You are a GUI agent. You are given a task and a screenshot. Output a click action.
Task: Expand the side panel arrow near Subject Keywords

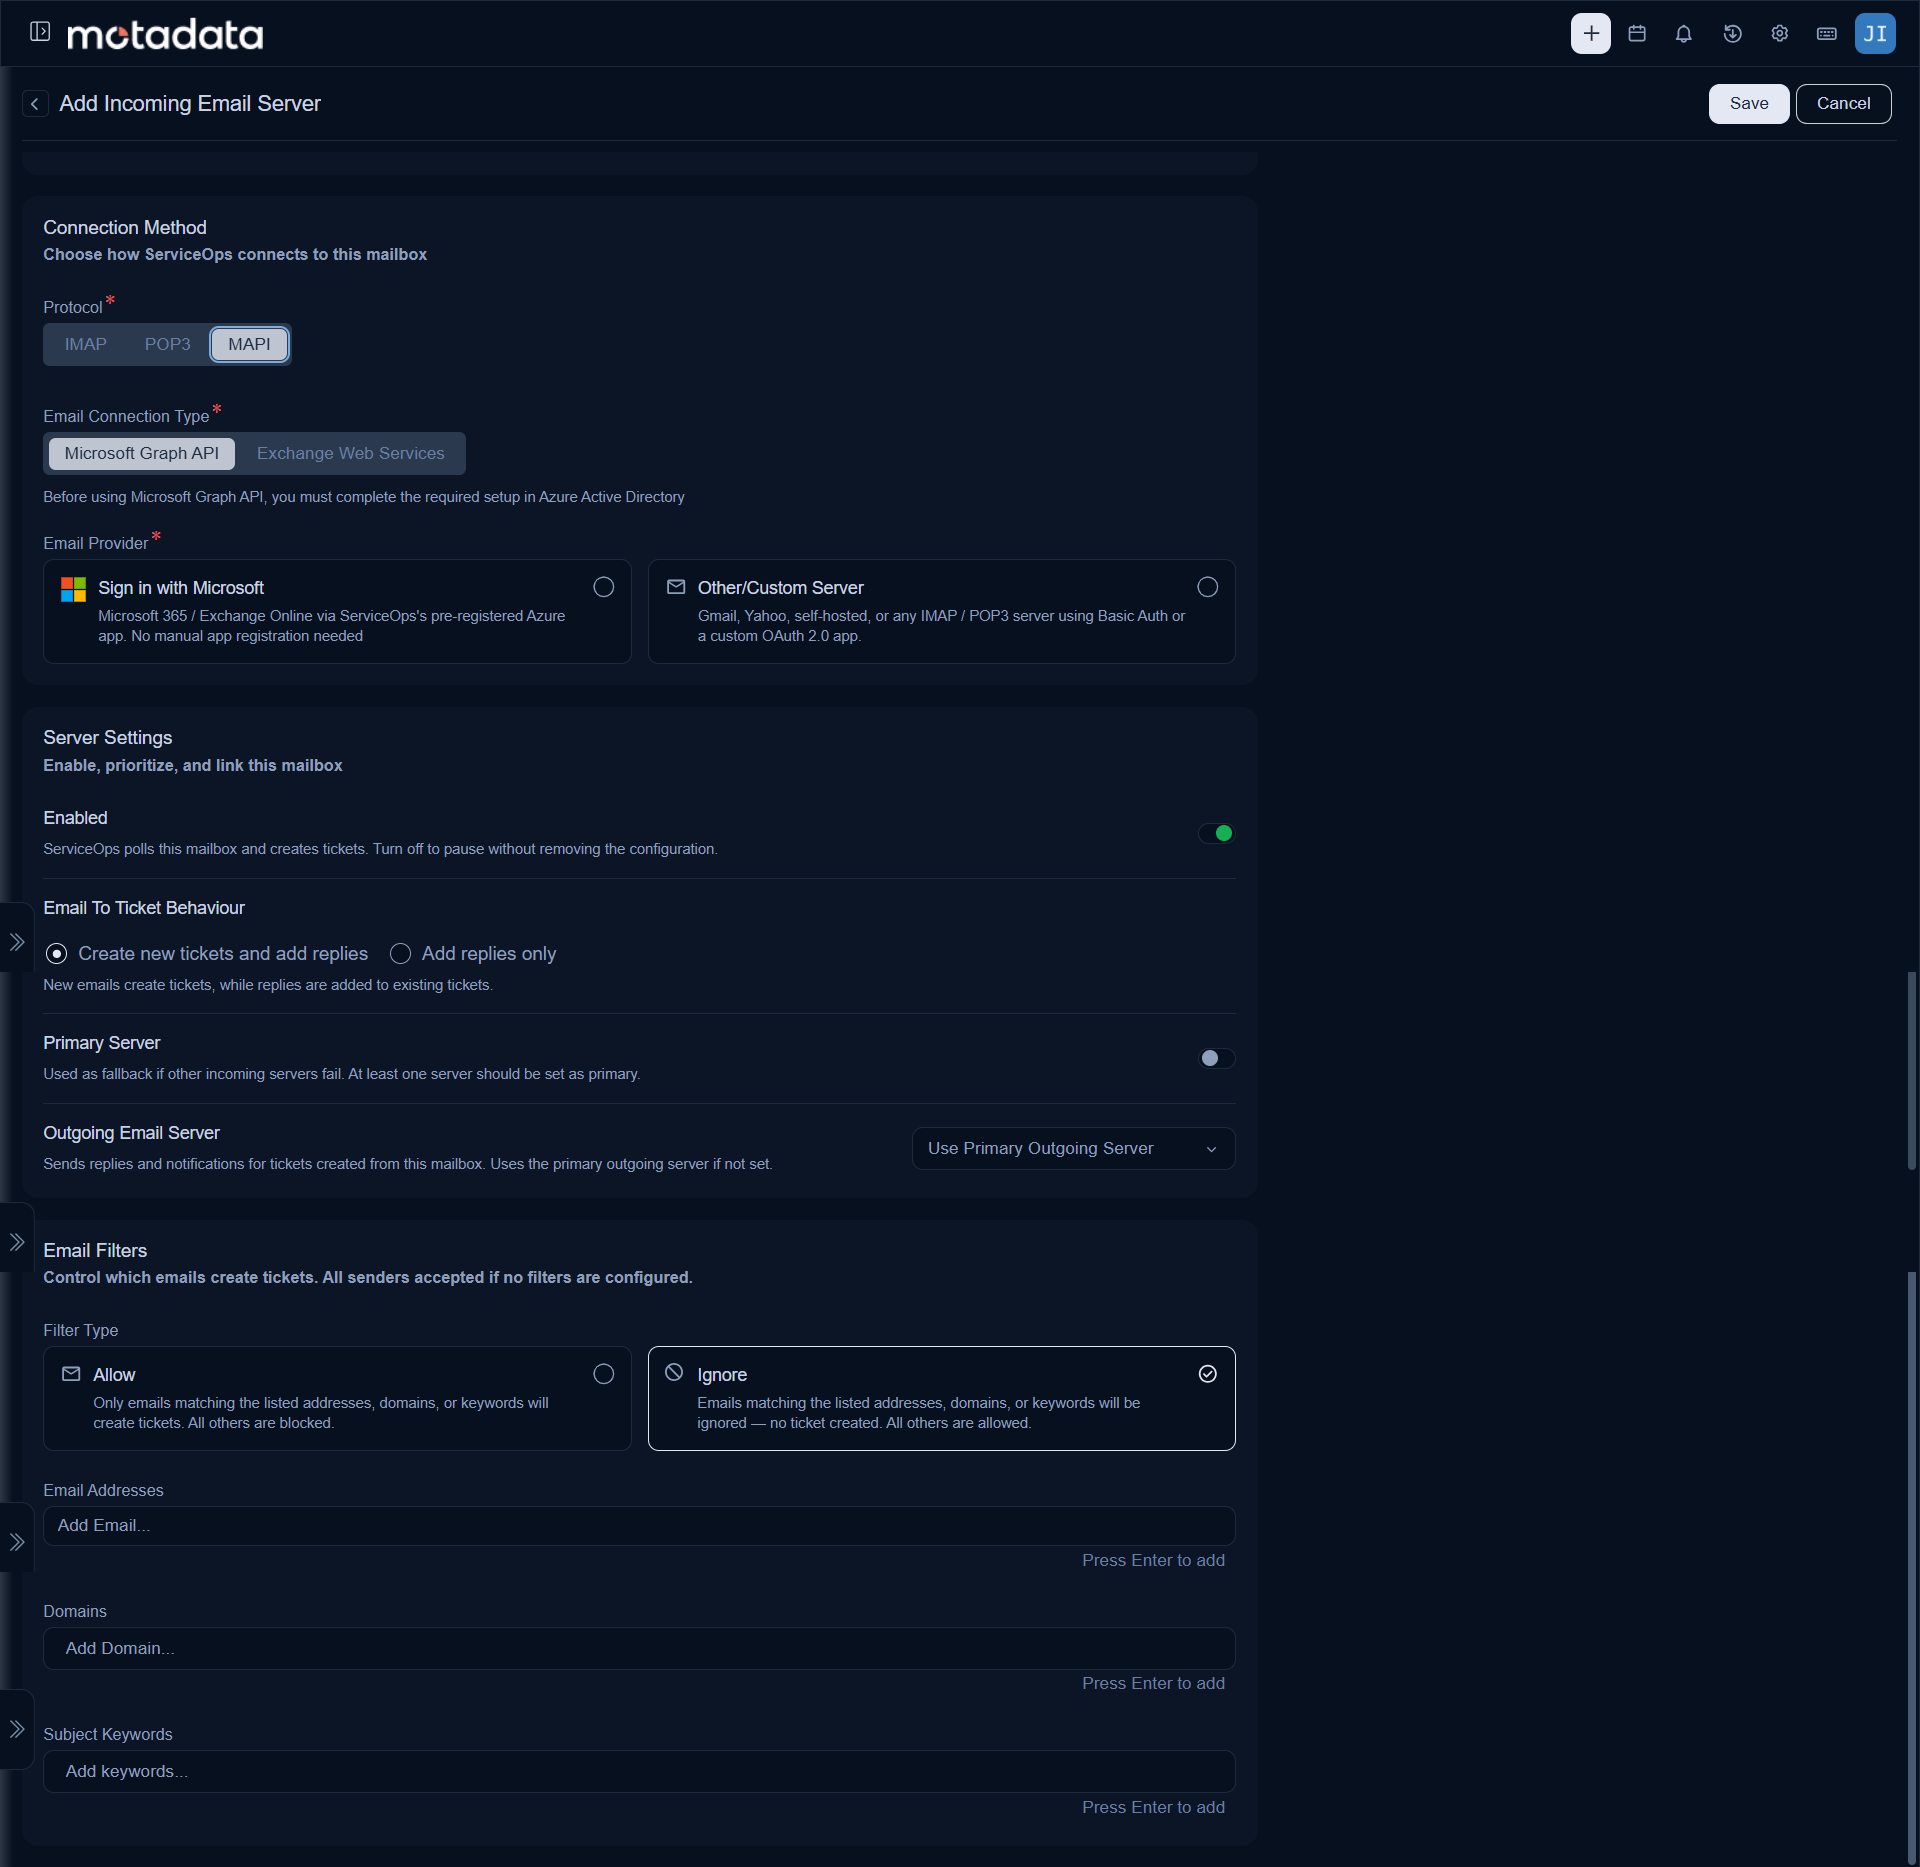click(x=17, y=1729)
